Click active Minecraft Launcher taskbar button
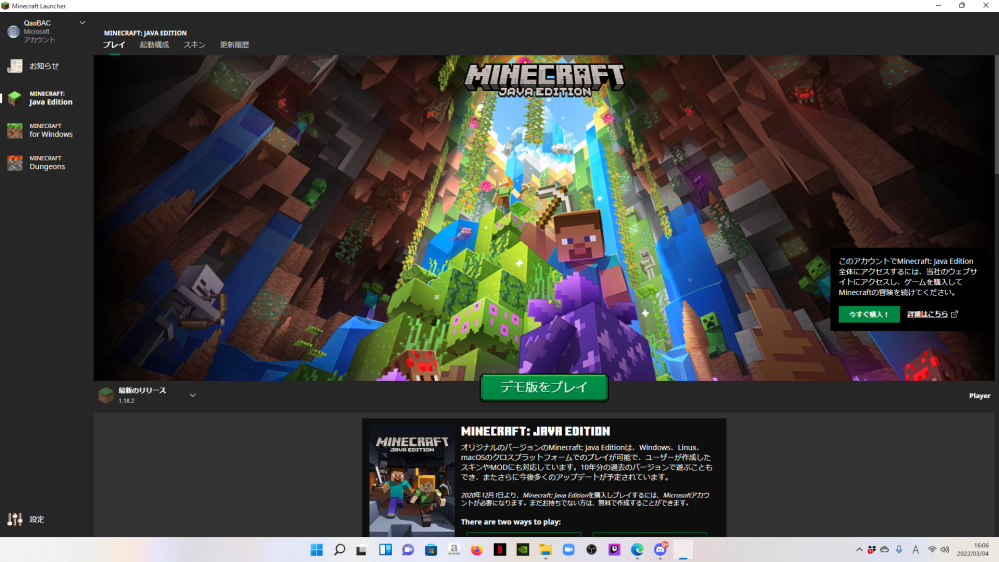999x562 pixels. click(x=683, y=550)
